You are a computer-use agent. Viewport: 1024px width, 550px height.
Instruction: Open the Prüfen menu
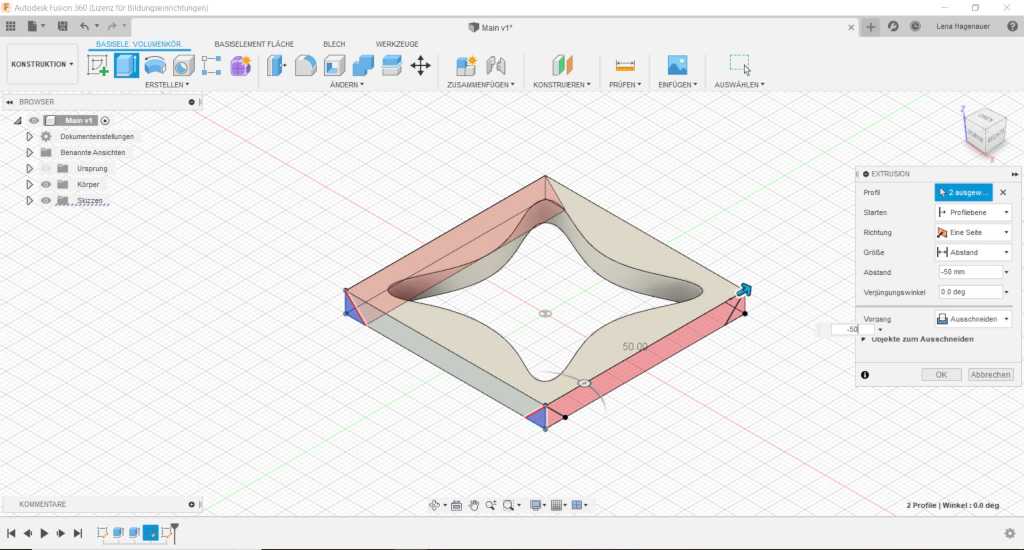tap(625, 85)
